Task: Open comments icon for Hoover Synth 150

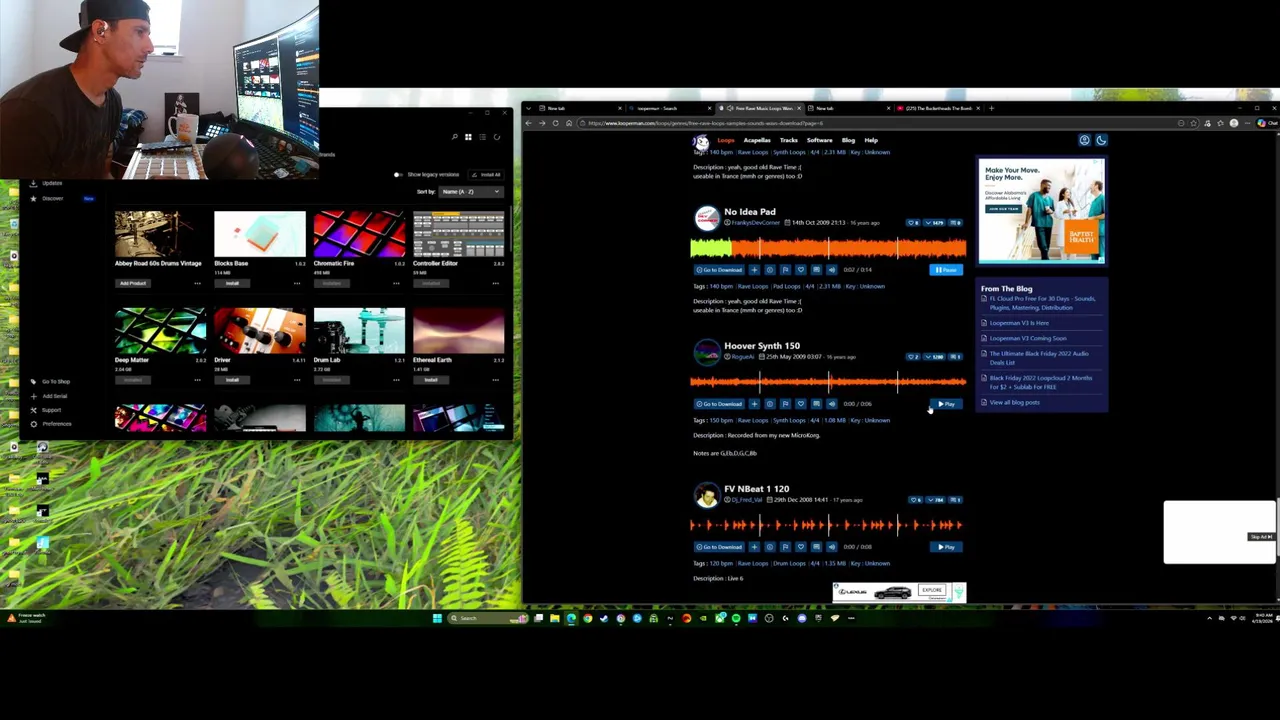Action: tap(816, 404)
